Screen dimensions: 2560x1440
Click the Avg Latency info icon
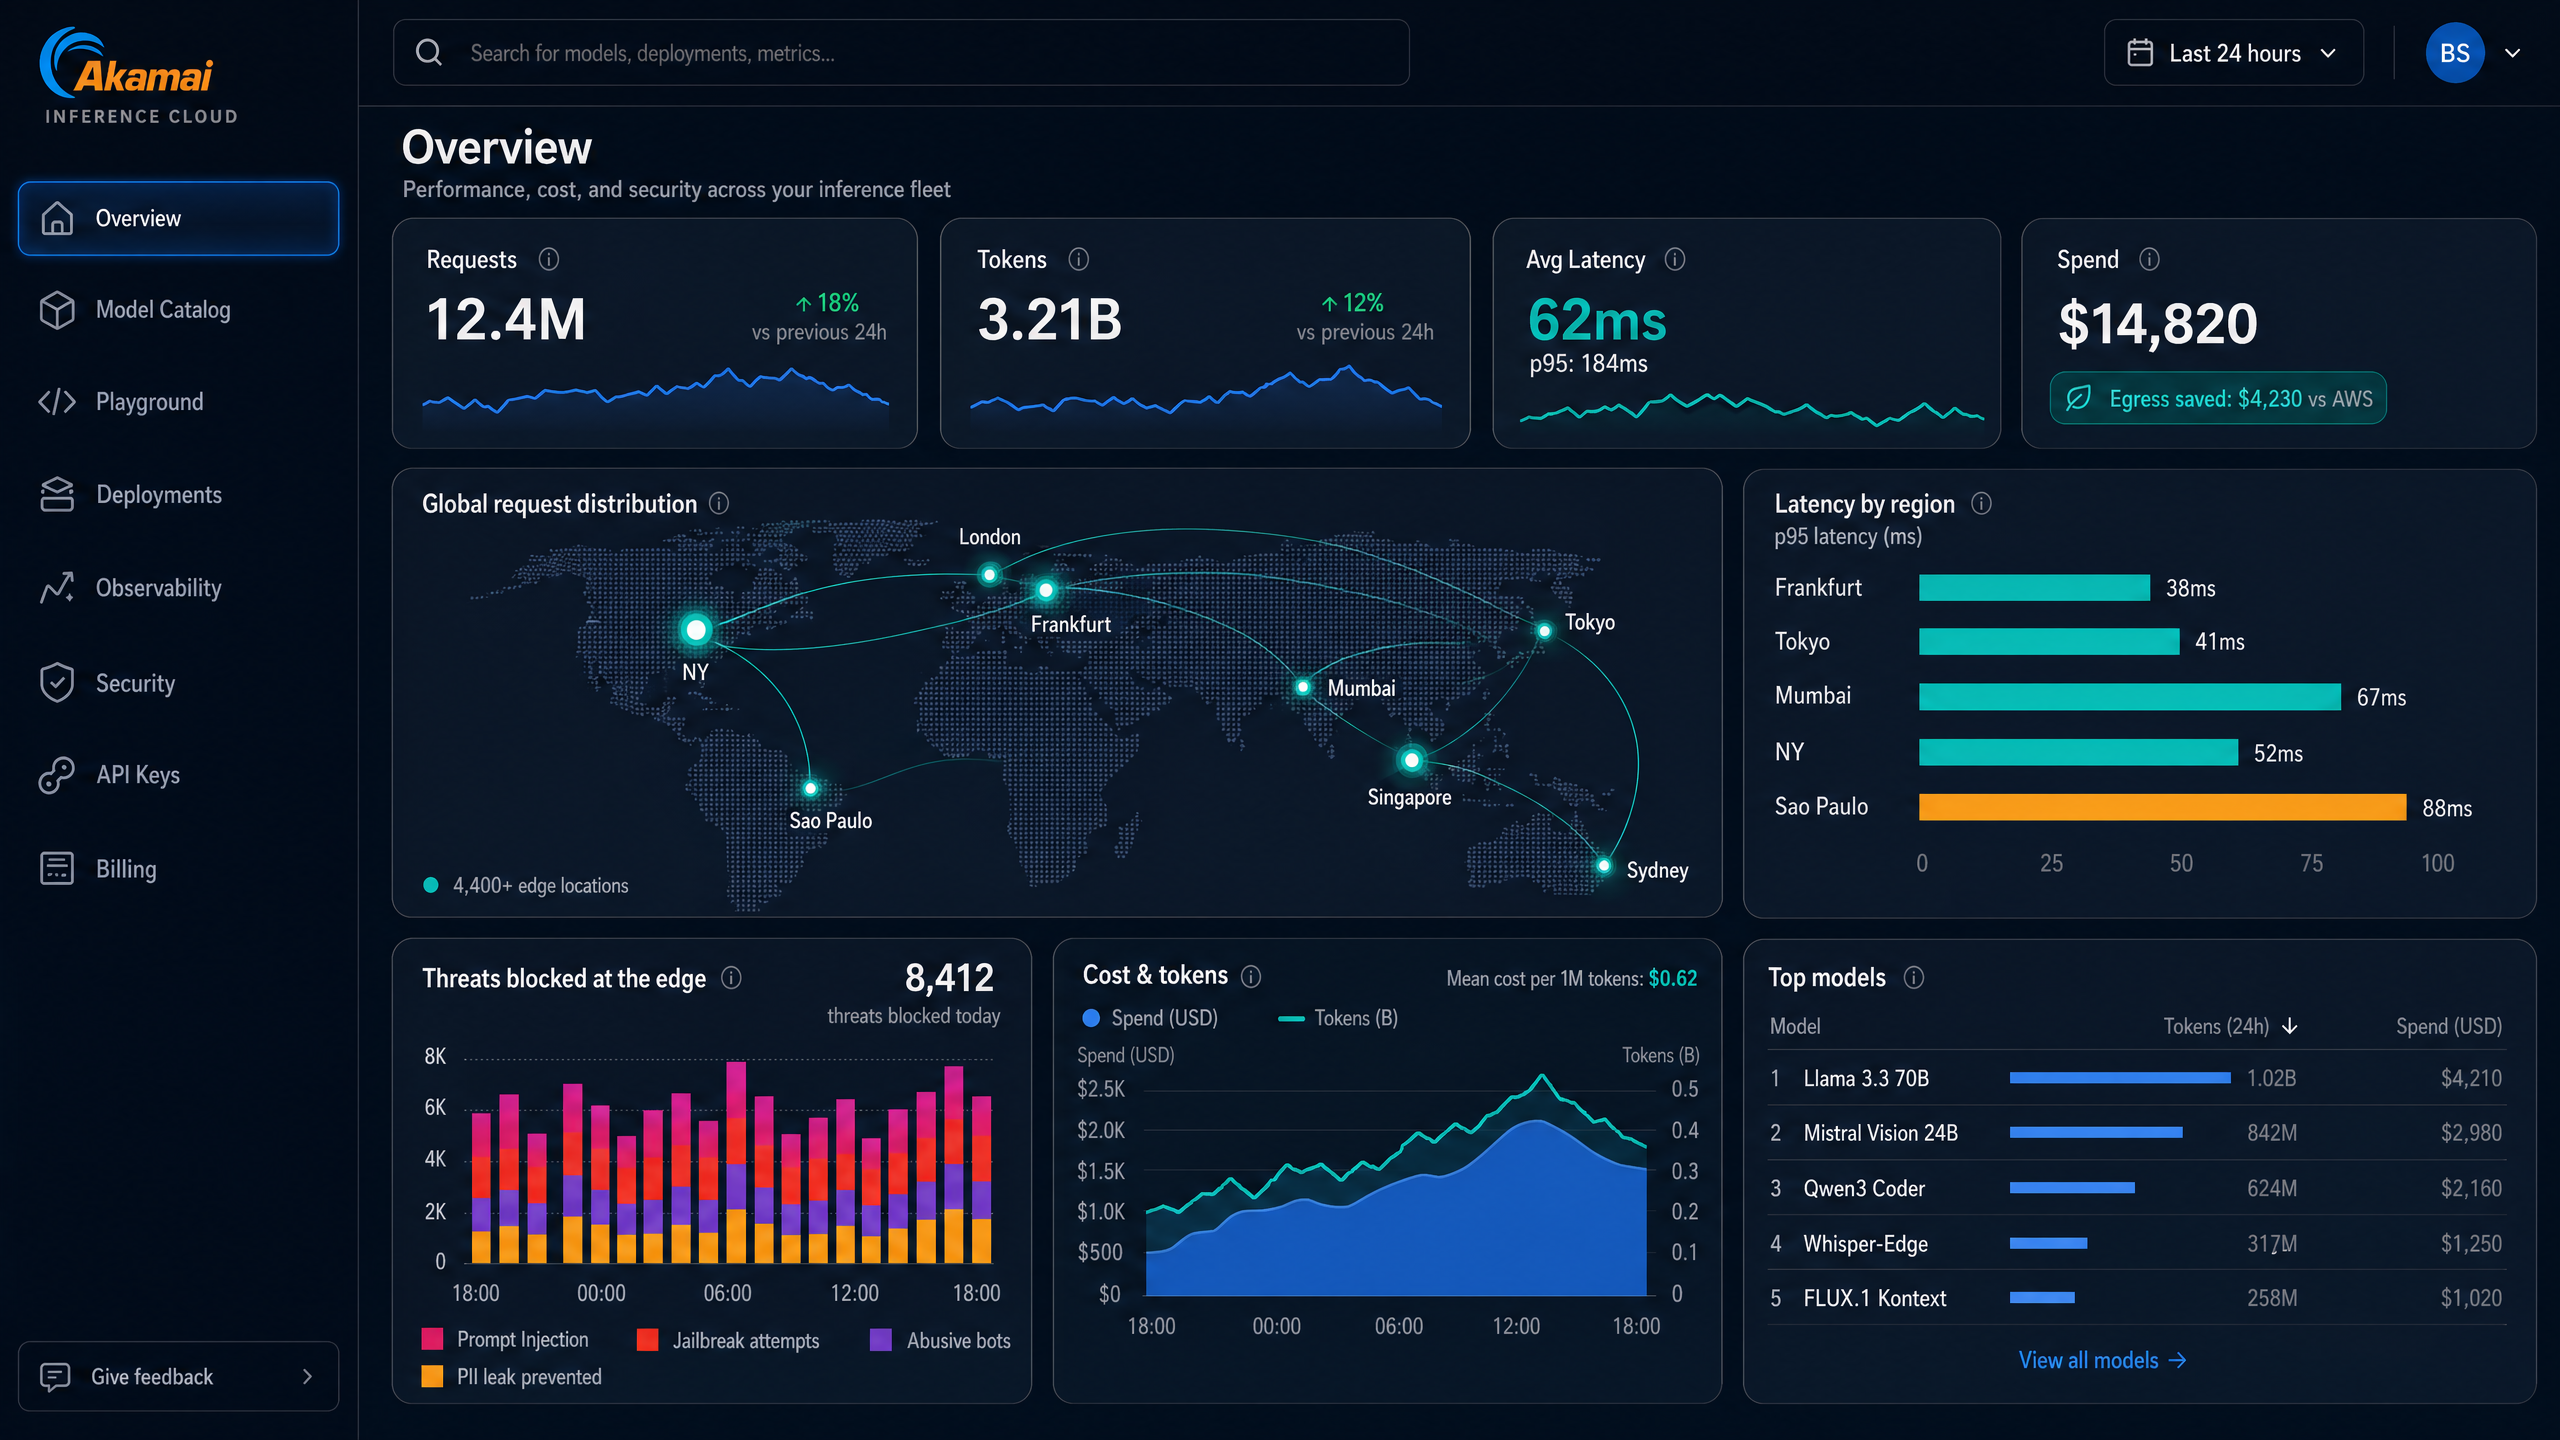pyautogui.click(x=1675, y=260)
